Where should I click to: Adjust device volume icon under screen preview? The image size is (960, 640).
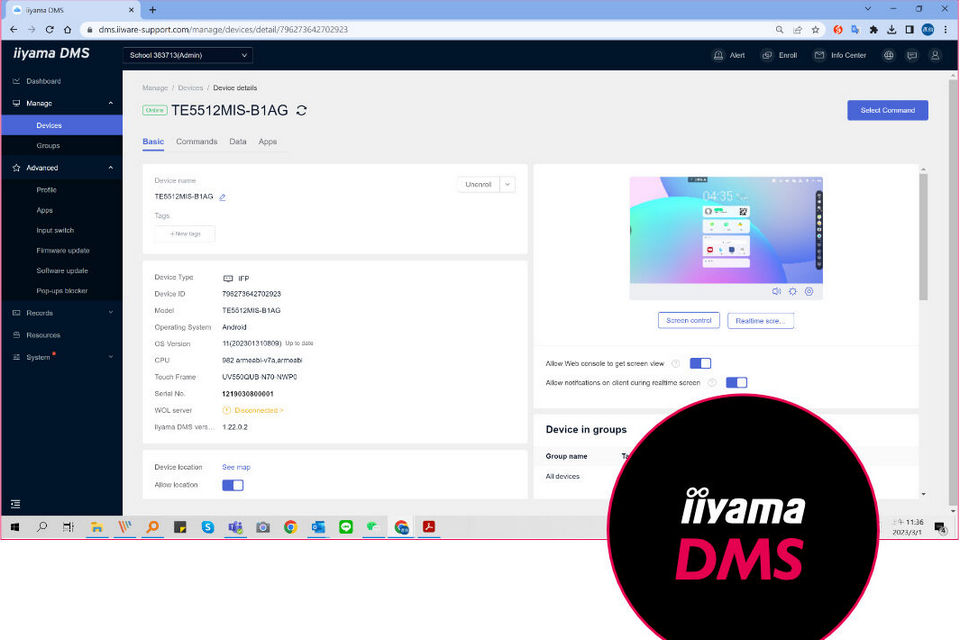pos(777,291)
